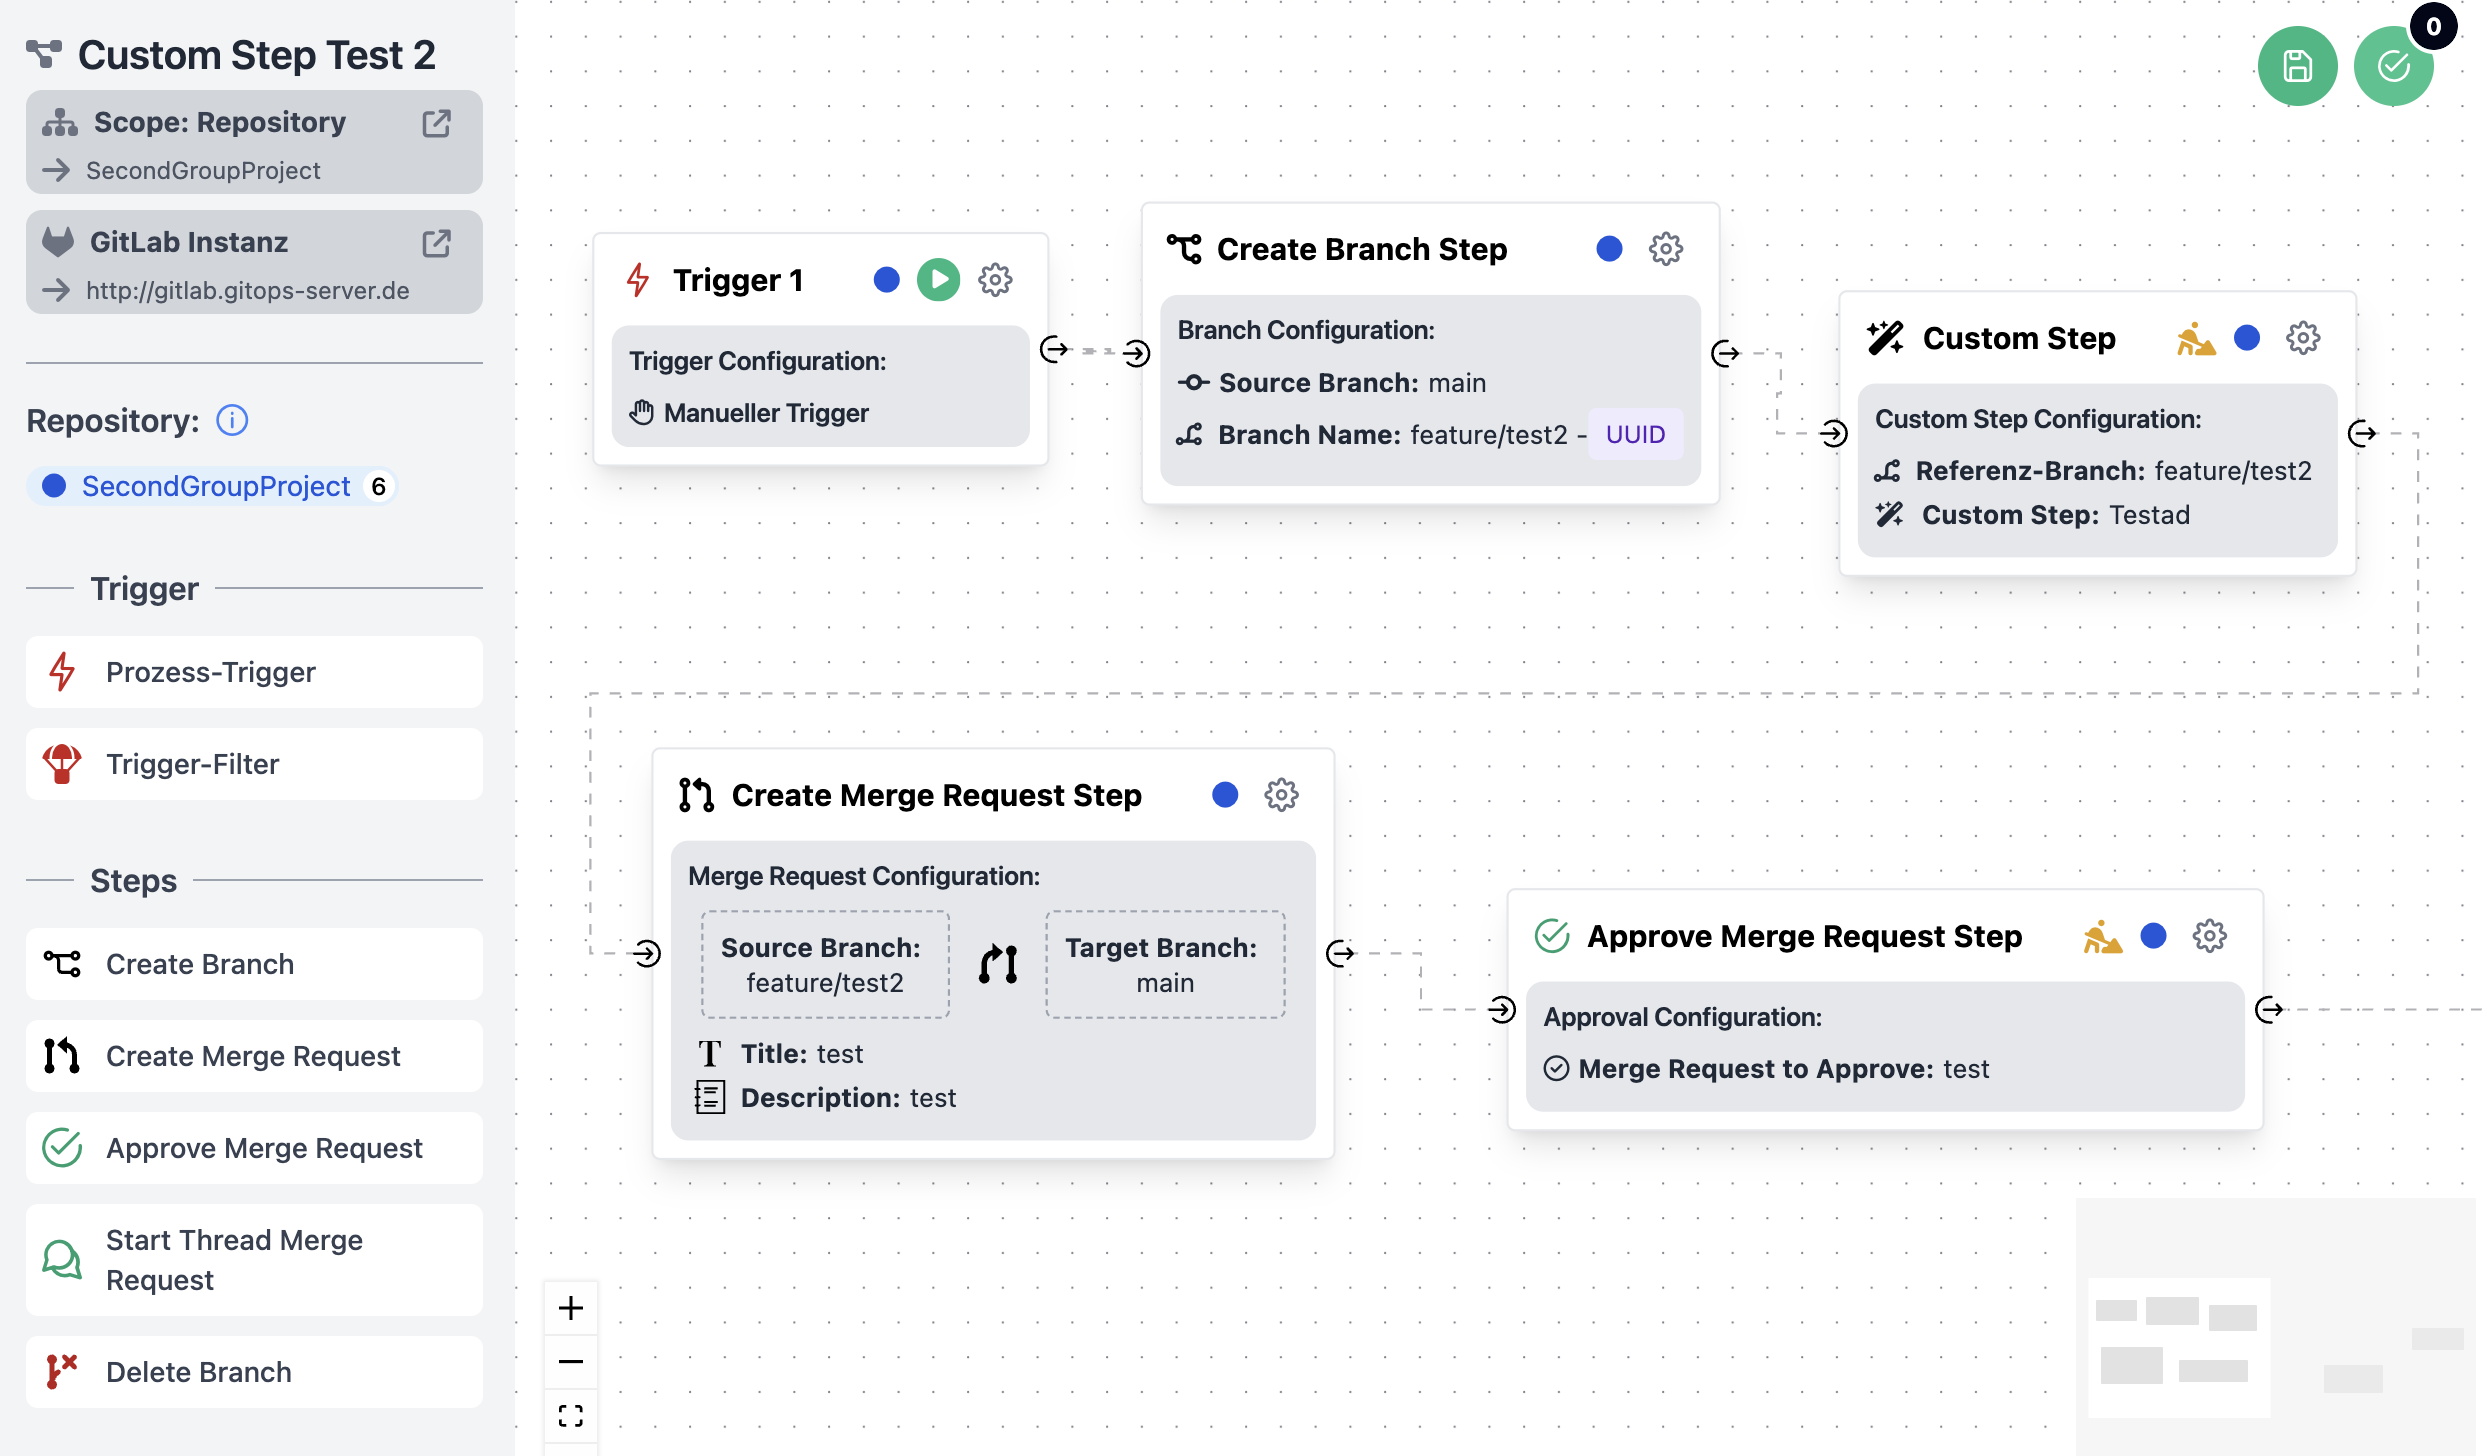Select Prozess-Trigger palette item
This screenshot has width=2482, height=1456.
[x=254, y=672]
